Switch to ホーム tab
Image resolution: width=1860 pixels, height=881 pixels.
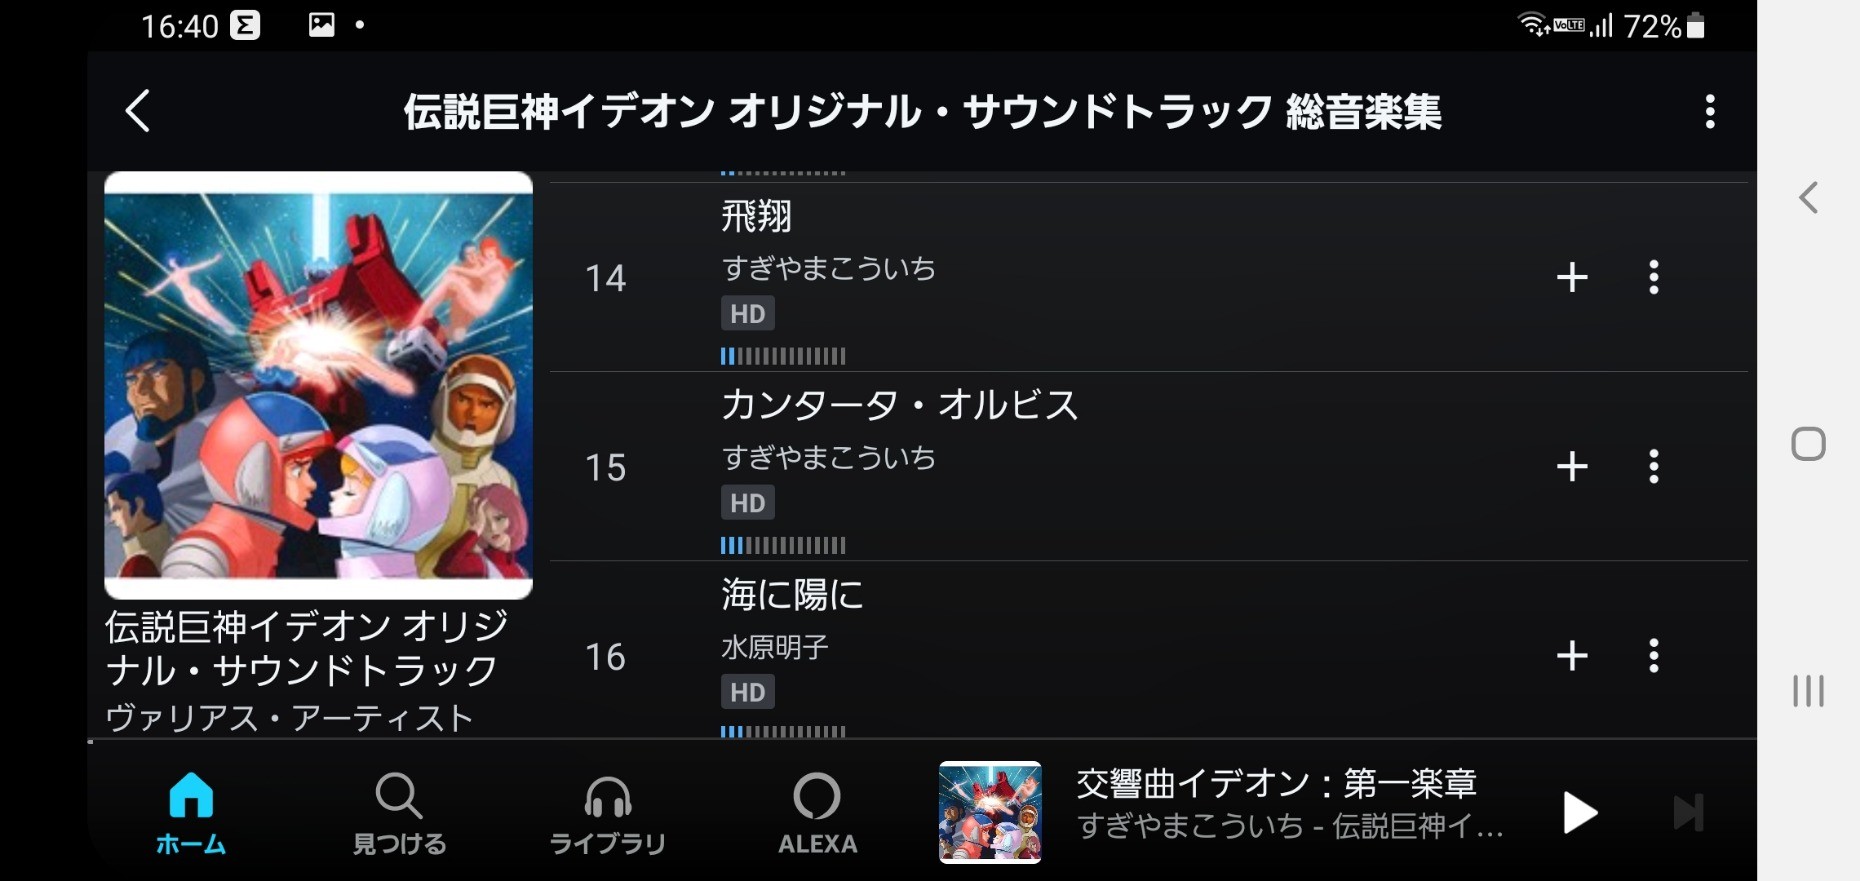click(191, 814)
